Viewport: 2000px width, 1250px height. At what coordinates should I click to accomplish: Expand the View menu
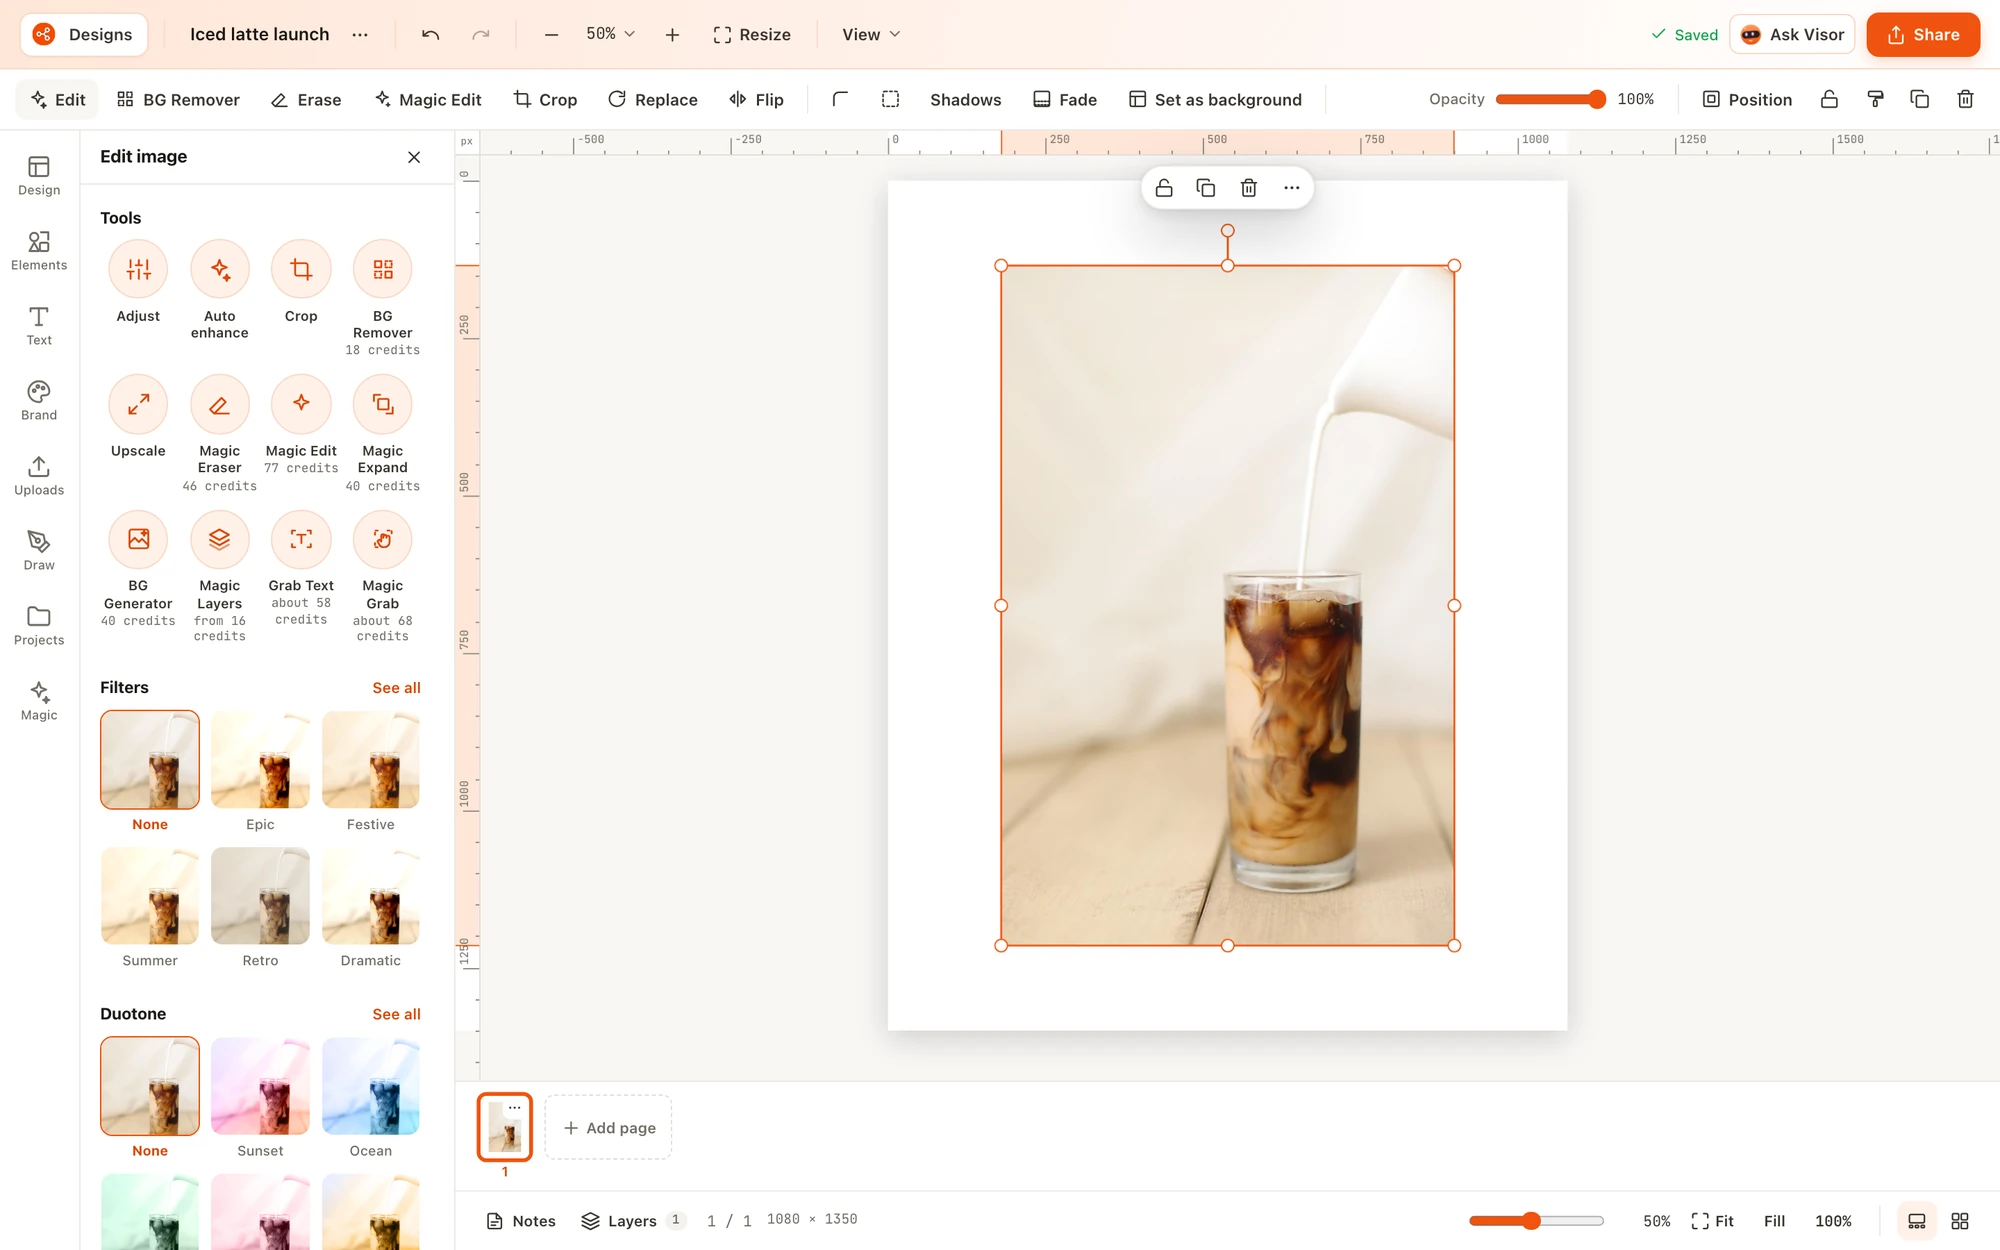[x=871, y=34]
